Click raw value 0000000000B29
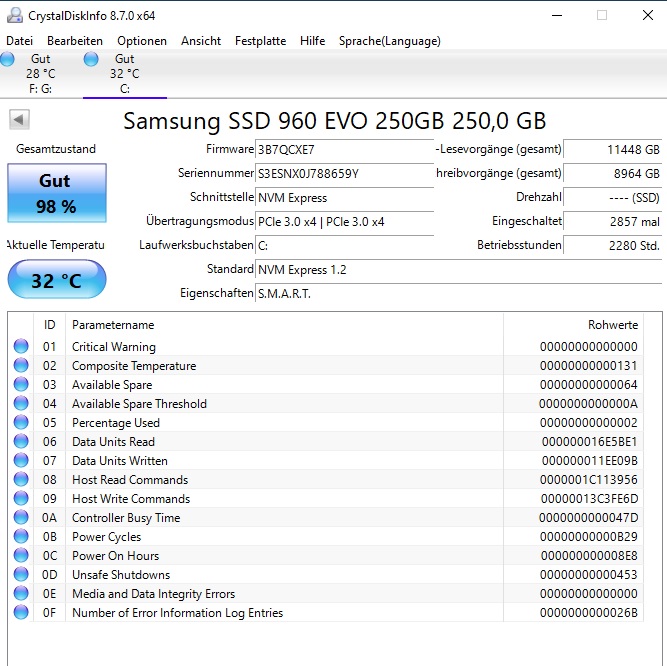Screen dimensions: 667x666 589,537
